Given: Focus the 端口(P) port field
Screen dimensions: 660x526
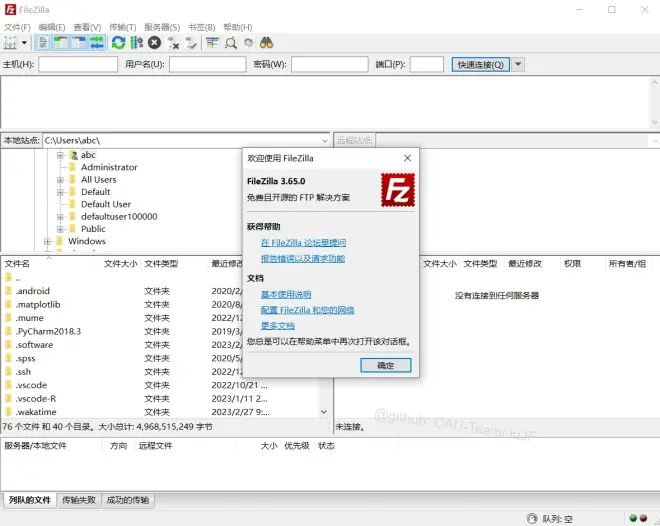Looking at the screenshot, I should point(426,64).
